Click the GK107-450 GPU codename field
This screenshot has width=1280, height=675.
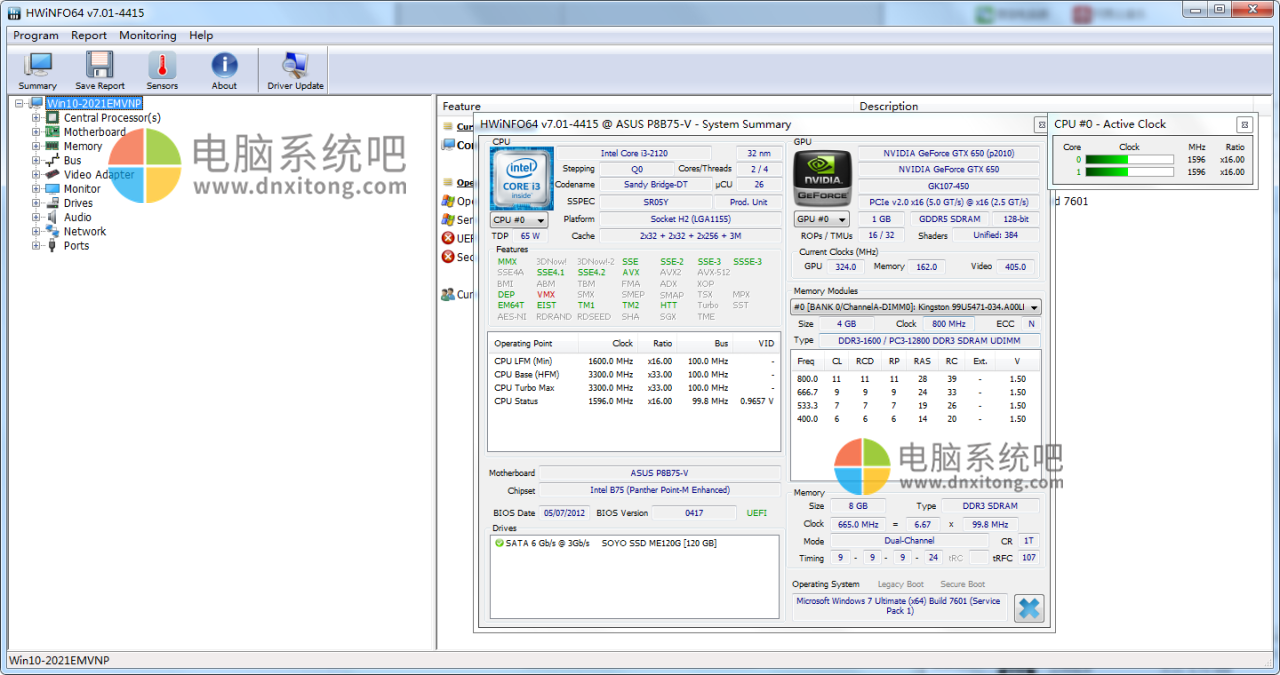[949, 185]
